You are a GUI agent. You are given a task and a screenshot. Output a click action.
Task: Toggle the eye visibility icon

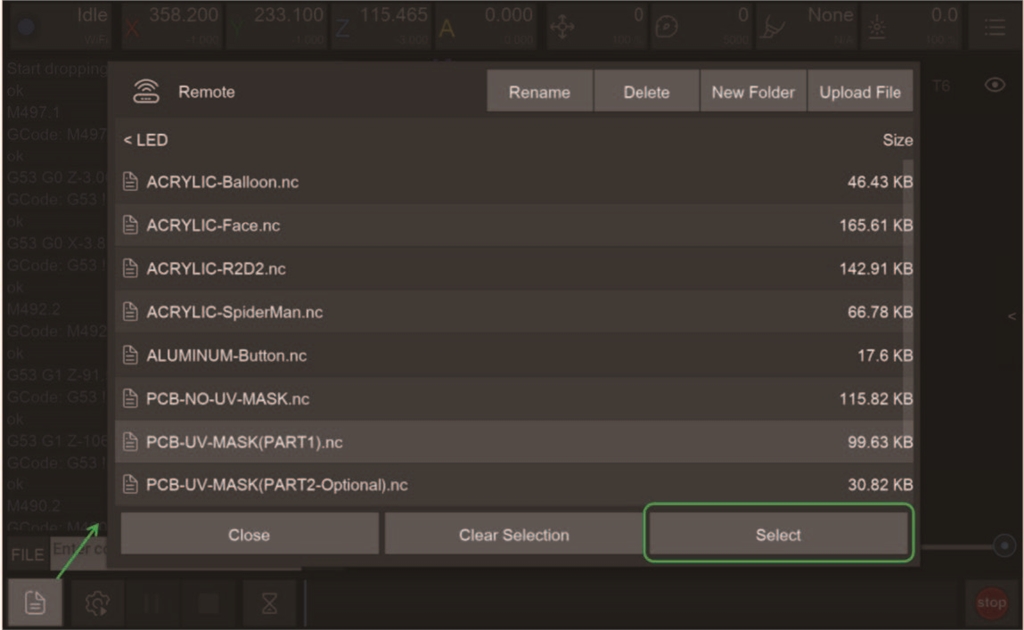[994, 85]
